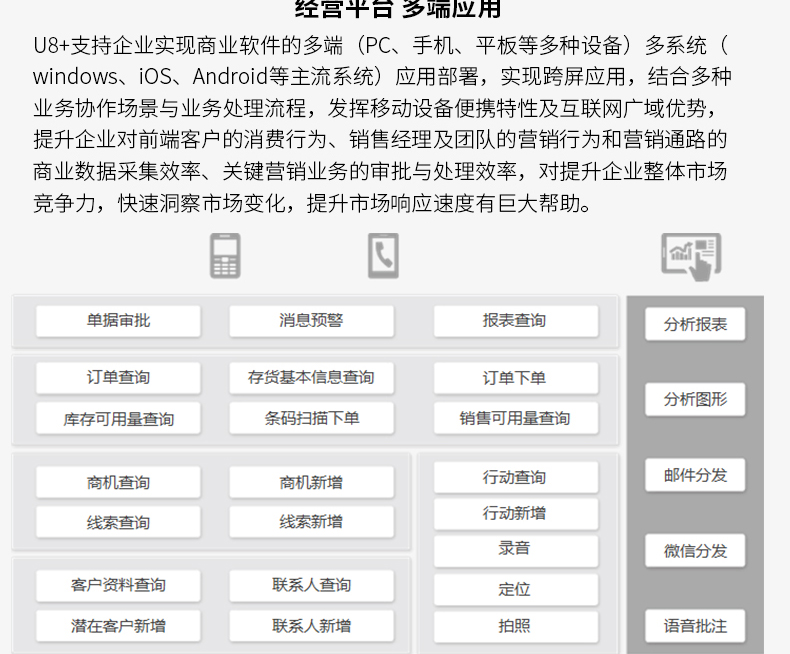Open 订单查询 order query
The height and width of the screenshot is (654, 790).
point(118,378)
